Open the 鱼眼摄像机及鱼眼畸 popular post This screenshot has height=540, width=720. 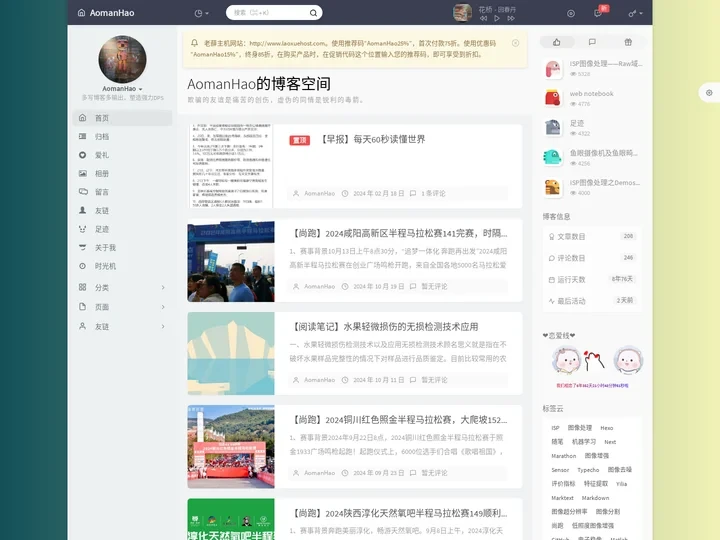click(603, 153)
